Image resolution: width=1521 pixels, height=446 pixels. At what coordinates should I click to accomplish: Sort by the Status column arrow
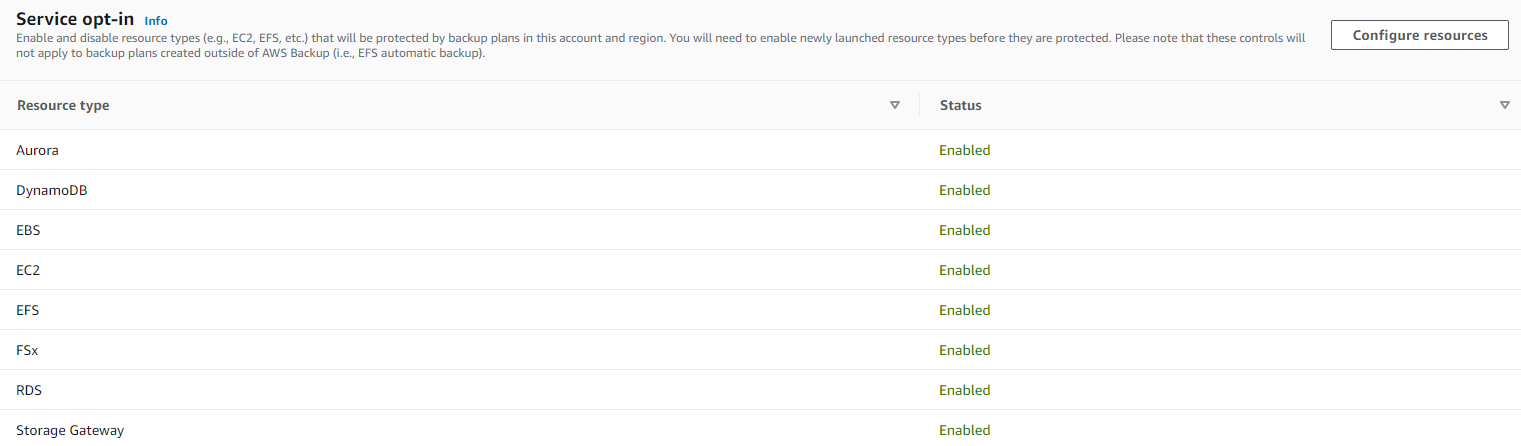pos(1504,105)
